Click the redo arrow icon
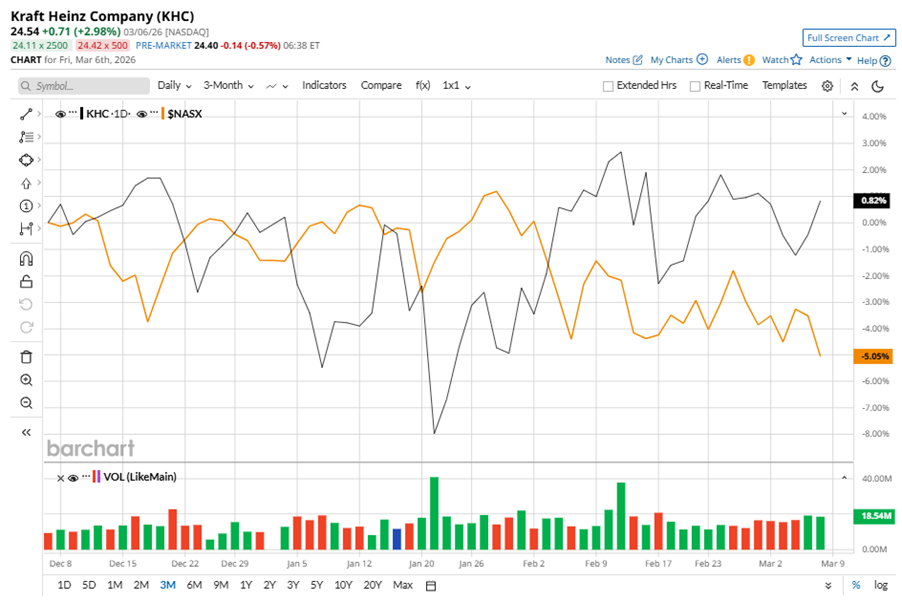This screenshot has height=602, width=902. pyautogui.click(x=26, y=327)
